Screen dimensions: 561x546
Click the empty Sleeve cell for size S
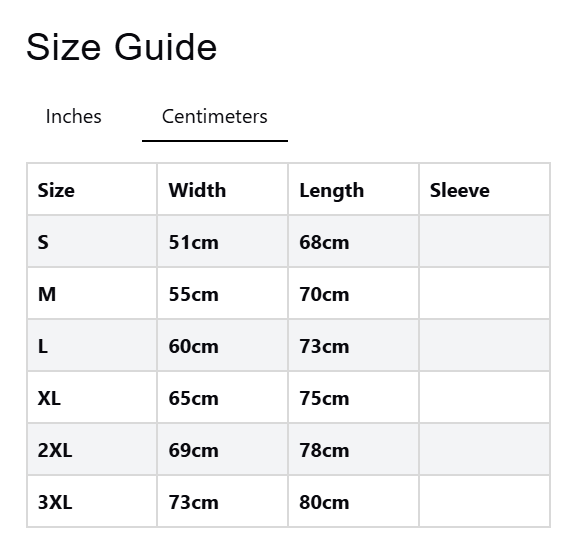click(484, 242)
